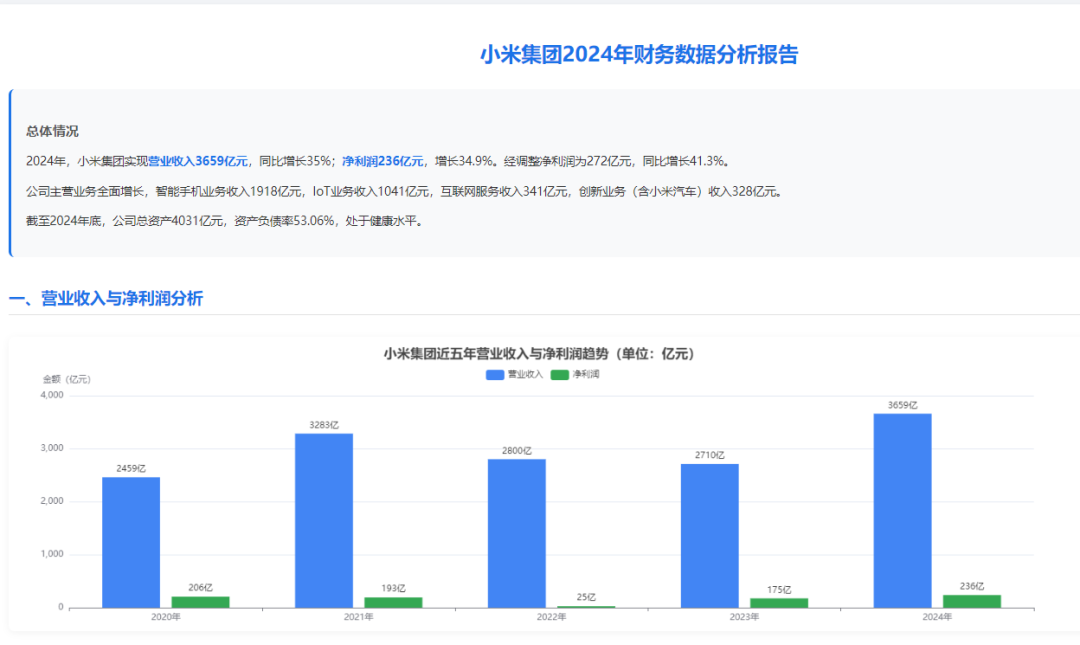Click the 193亿 data label
Image resolution: width=1080 pixels, height=645 pixels.
393,588
